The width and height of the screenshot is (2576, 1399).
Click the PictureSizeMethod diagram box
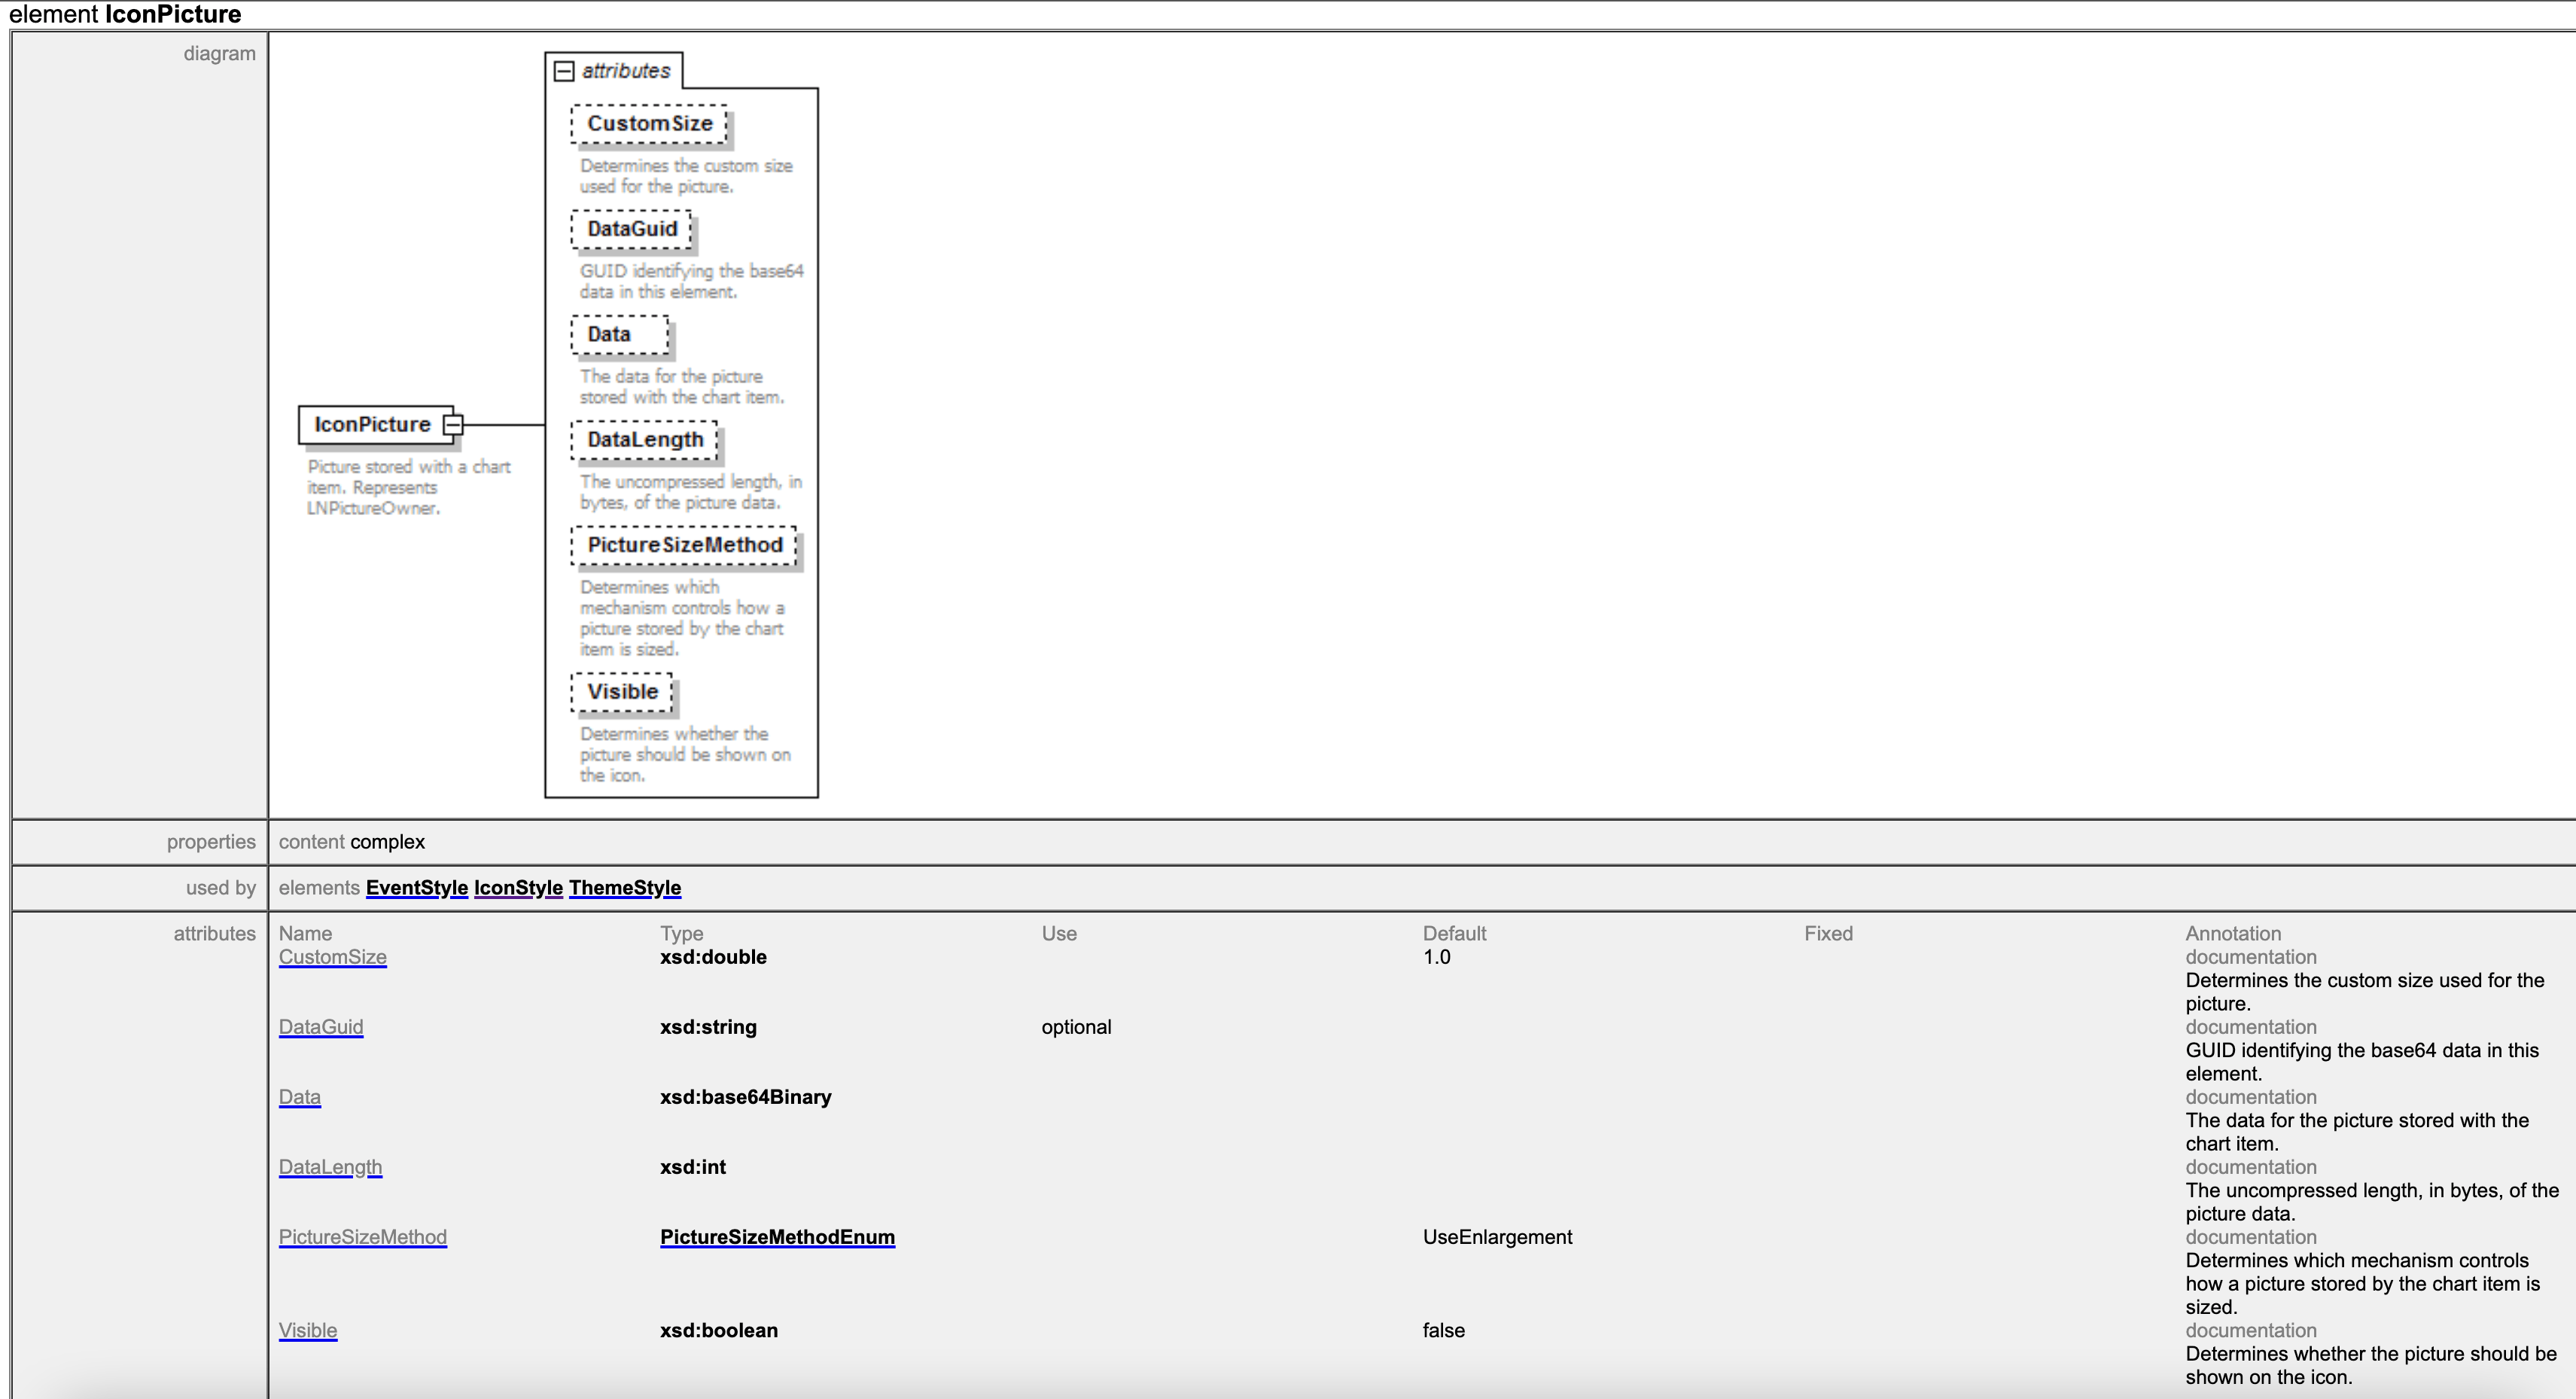pyautogui.click(x=684, y=546)
